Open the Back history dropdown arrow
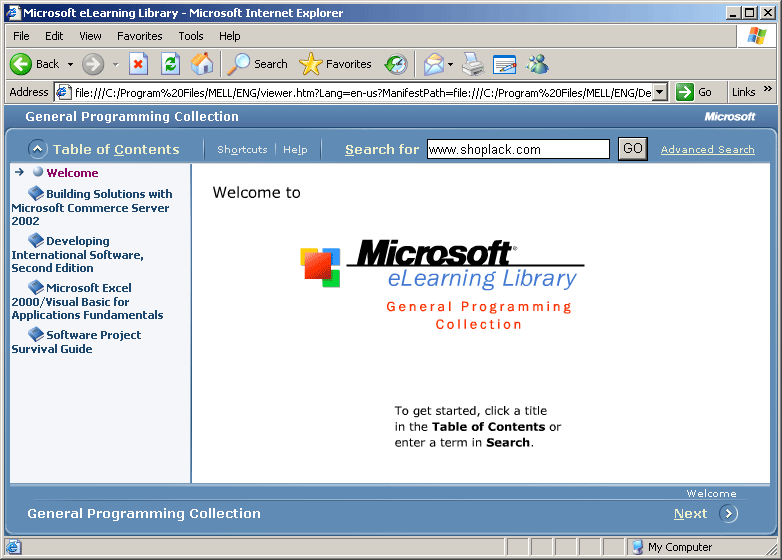Screen dimensions: 782x560 click(70, 64)
